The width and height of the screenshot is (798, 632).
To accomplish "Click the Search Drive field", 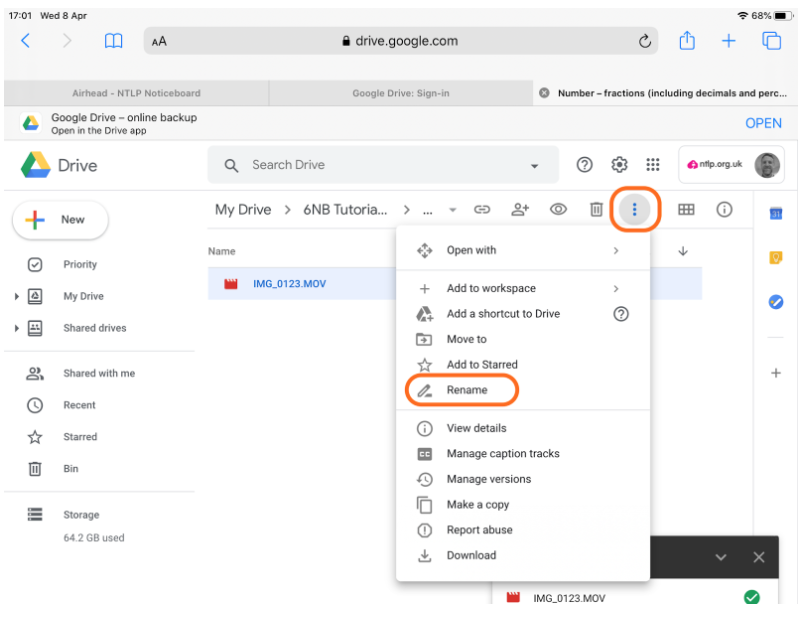I will (x=383, y=165).
